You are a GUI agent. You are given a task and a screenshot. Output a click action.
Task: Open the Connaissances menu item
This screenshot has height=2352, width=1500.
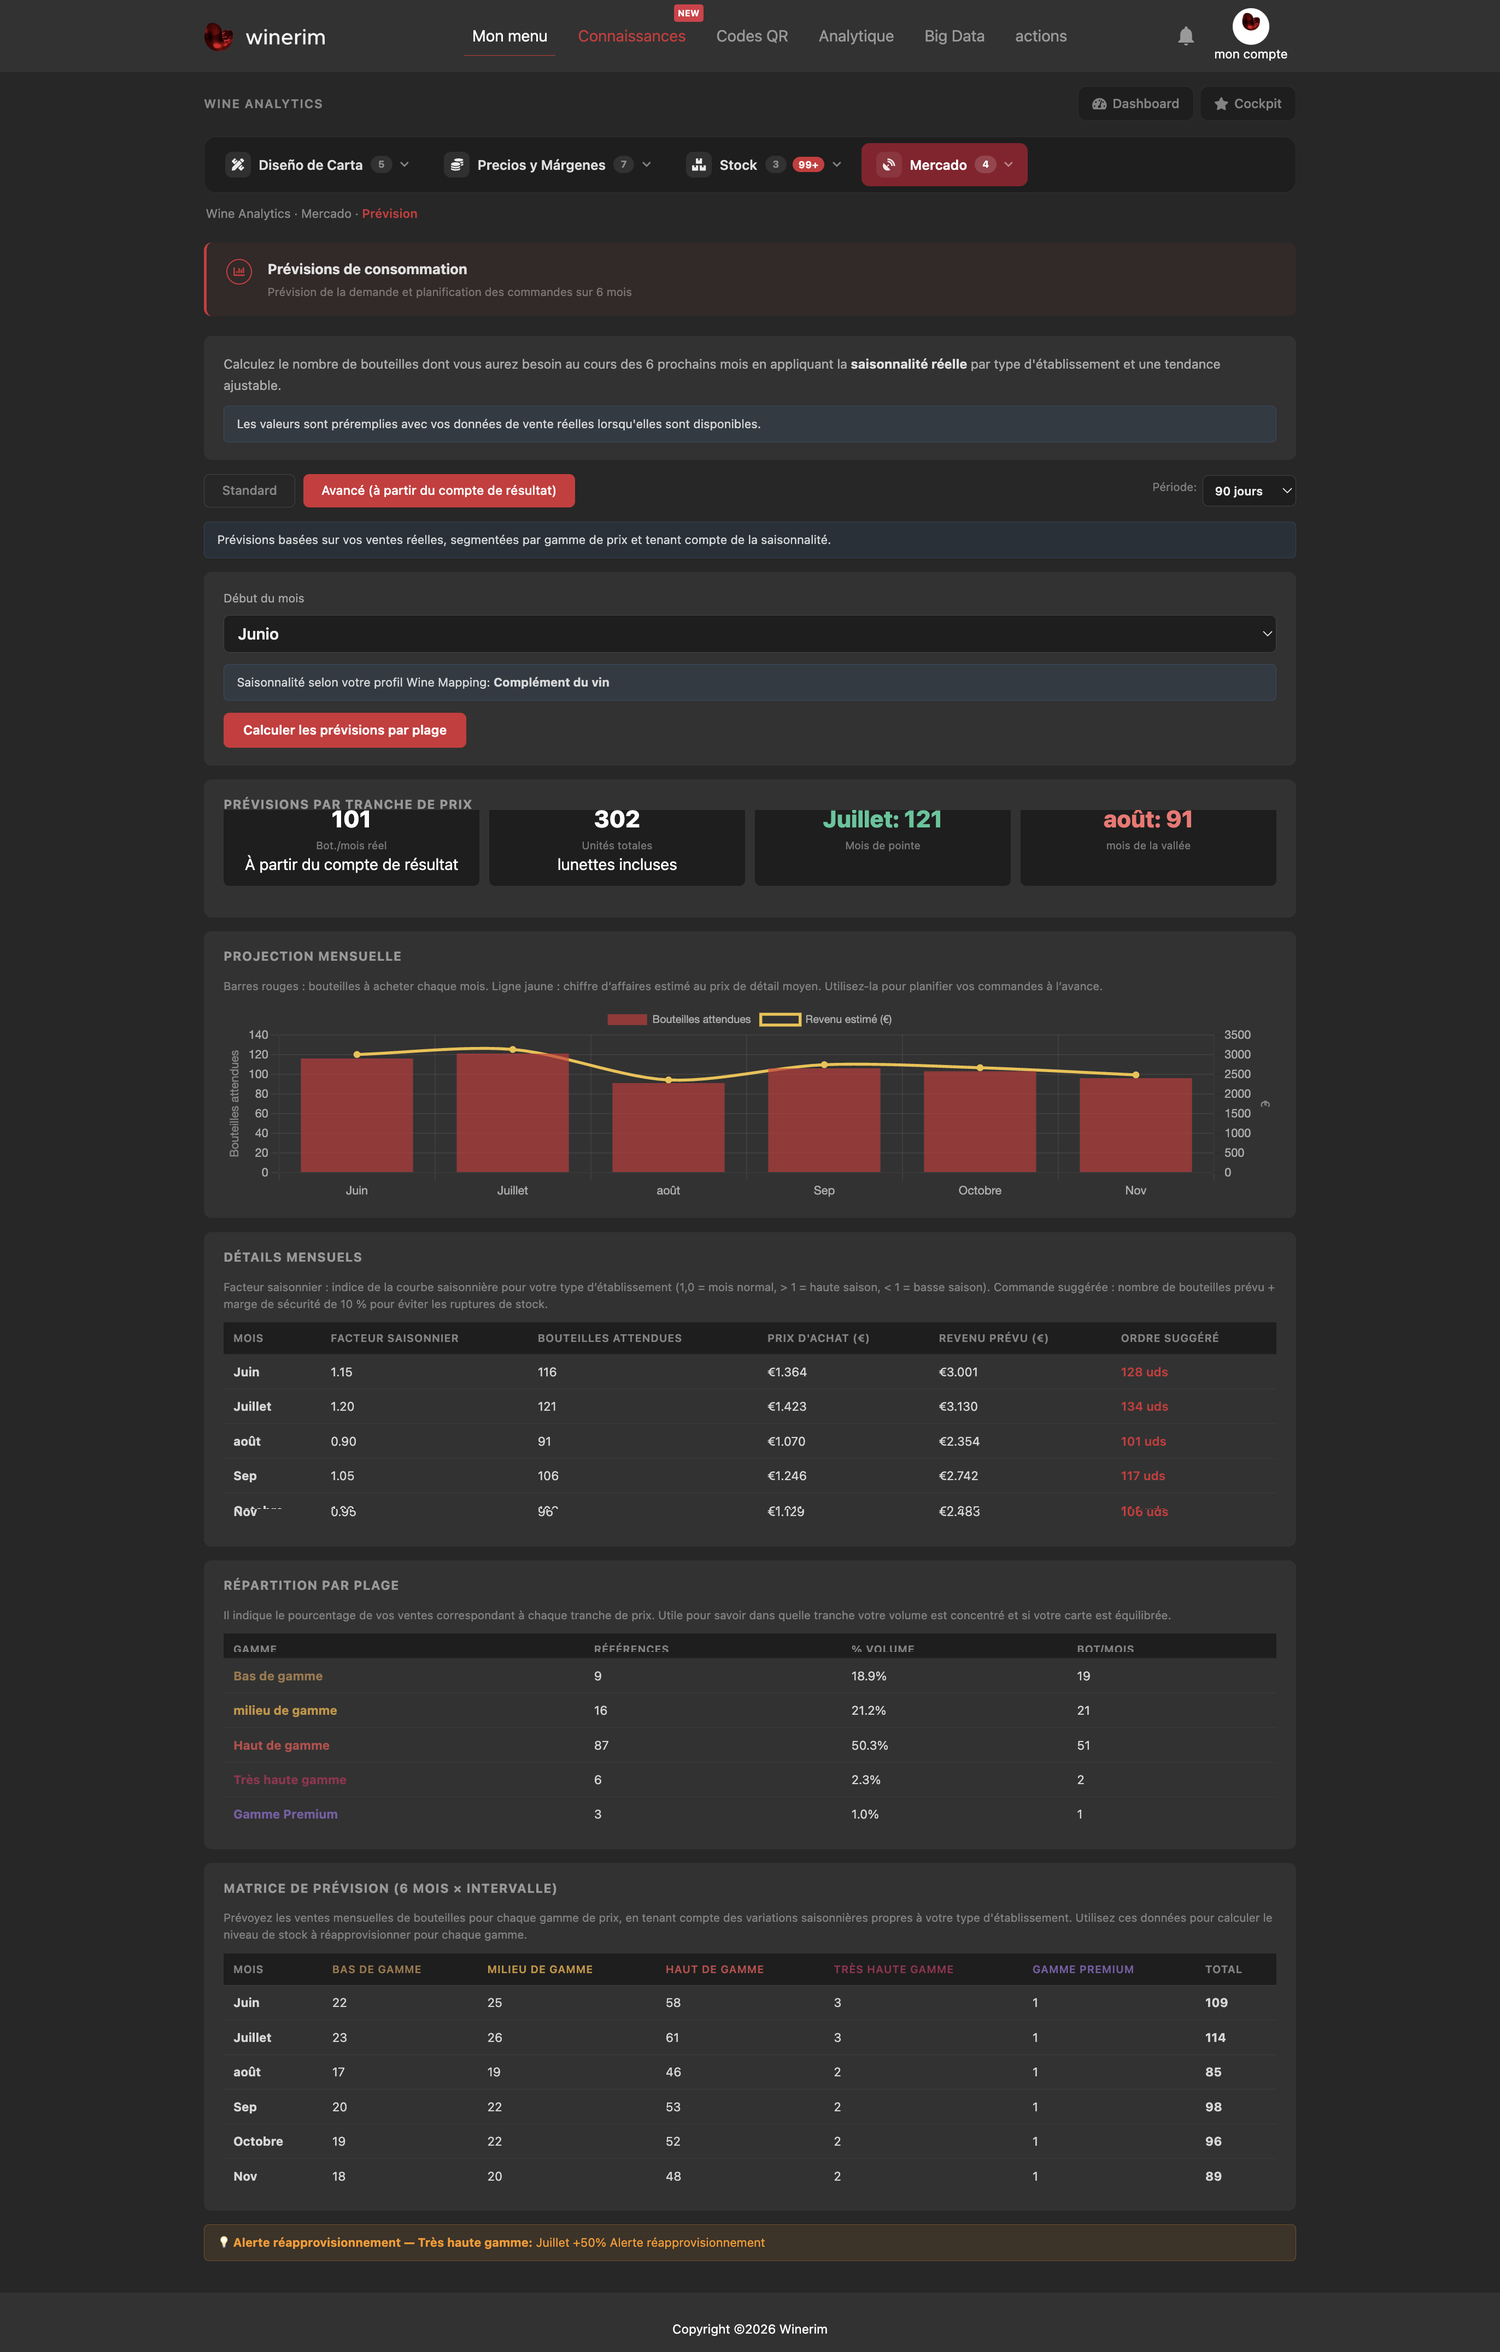click(x=632, y=36)
